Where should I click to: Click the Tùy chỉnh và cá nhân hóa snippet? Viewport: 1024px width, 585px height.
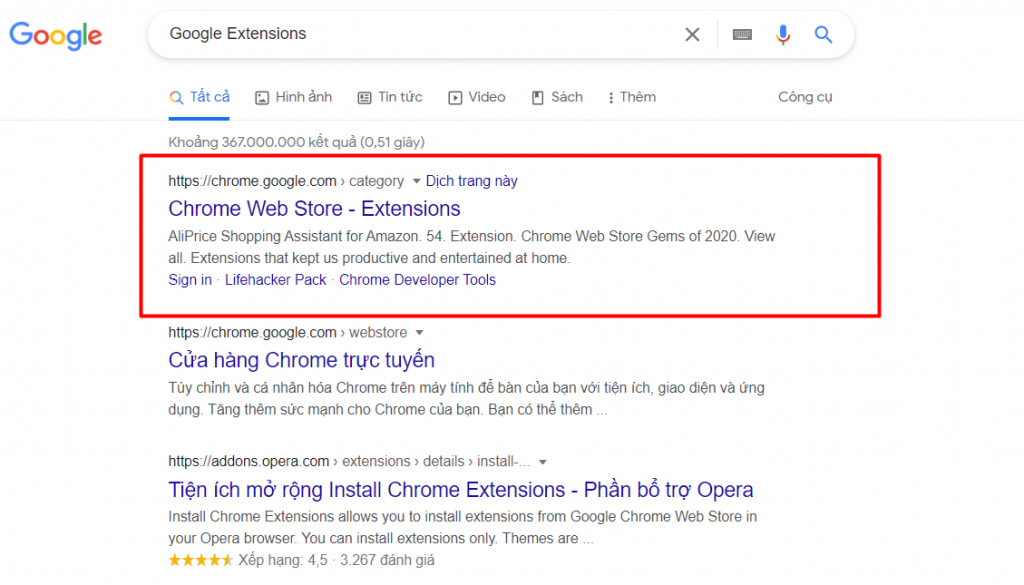[x=466, y=398]
